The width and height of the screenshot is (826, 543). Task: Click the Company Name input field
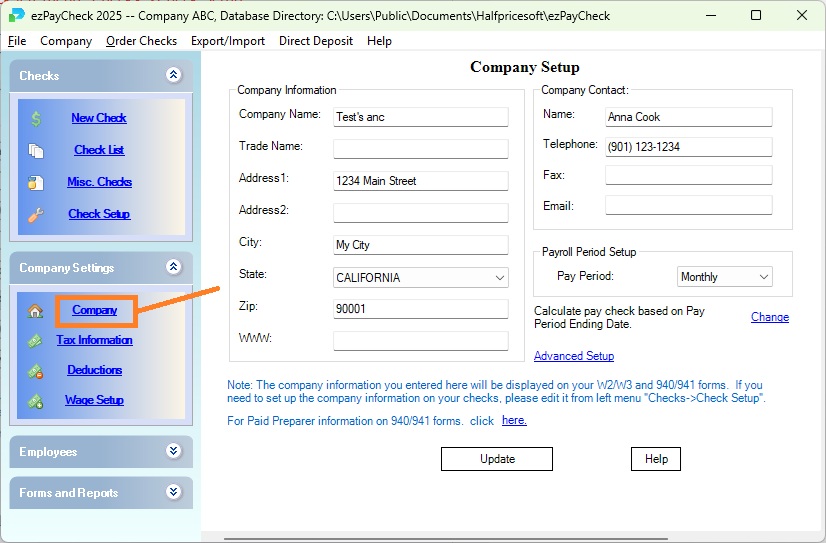421,117
